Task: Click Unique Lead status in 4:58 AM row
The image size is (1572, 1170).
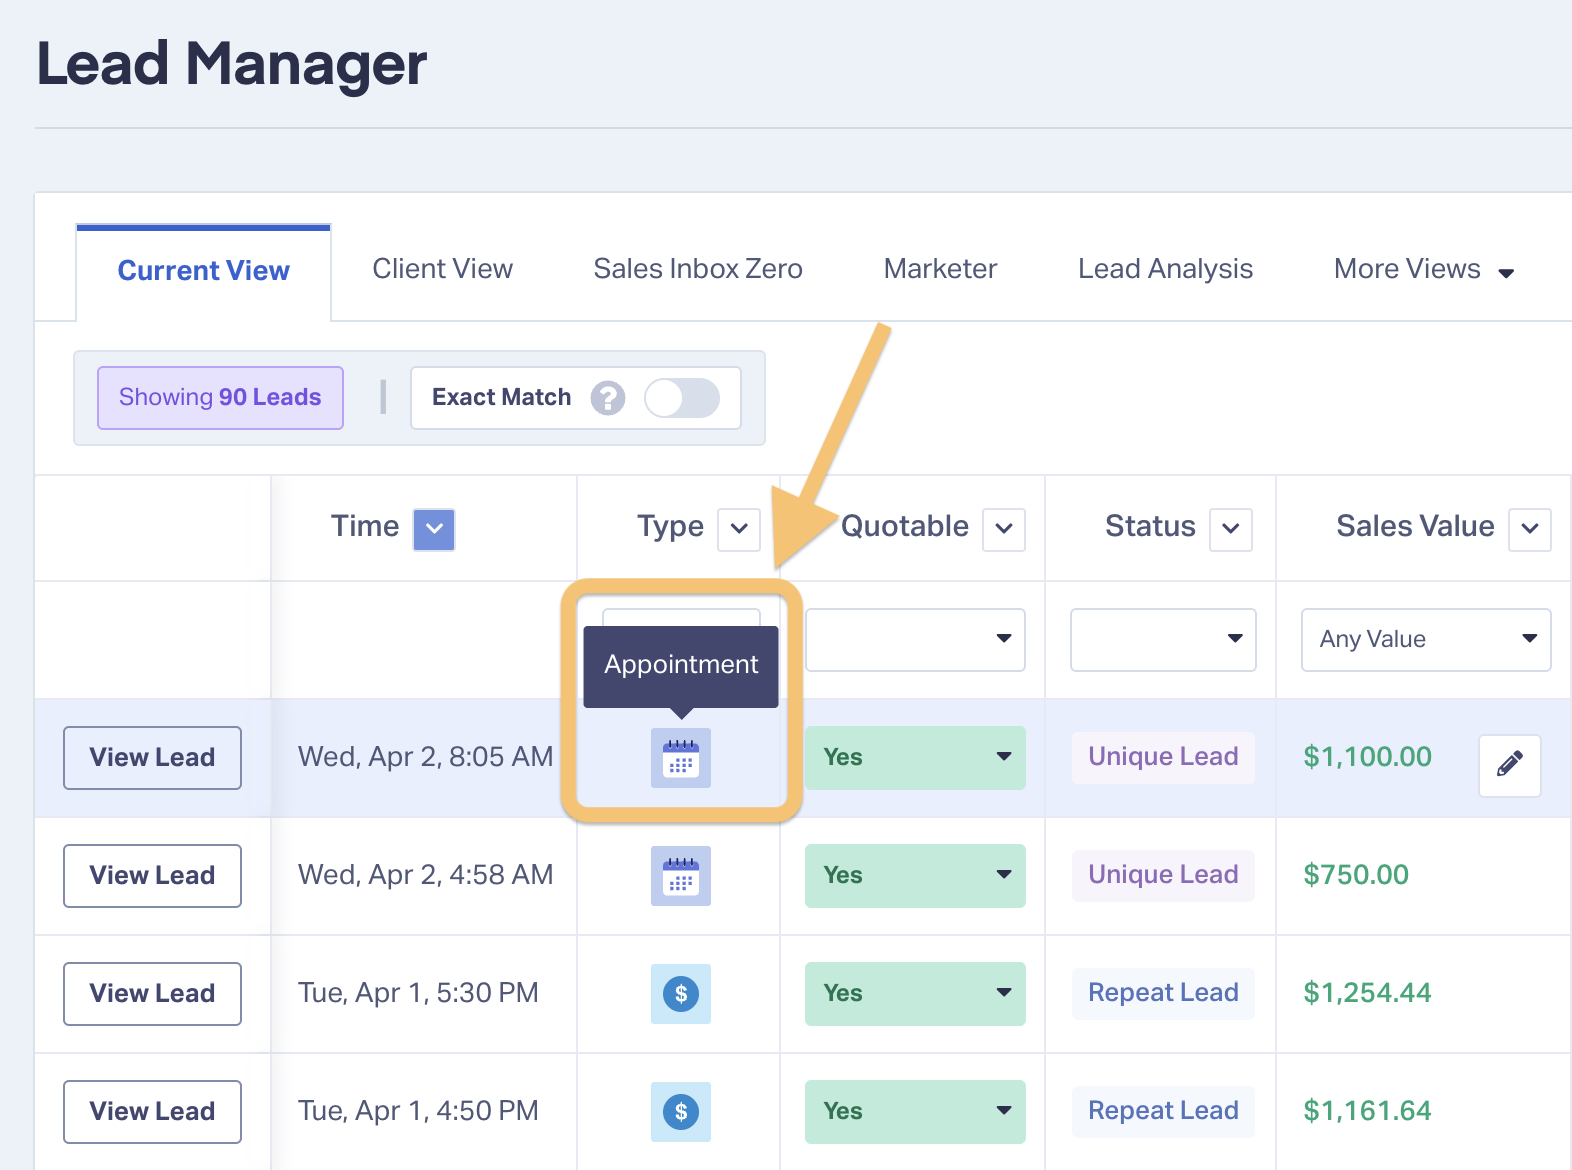Action: [x=1163, y=875]
